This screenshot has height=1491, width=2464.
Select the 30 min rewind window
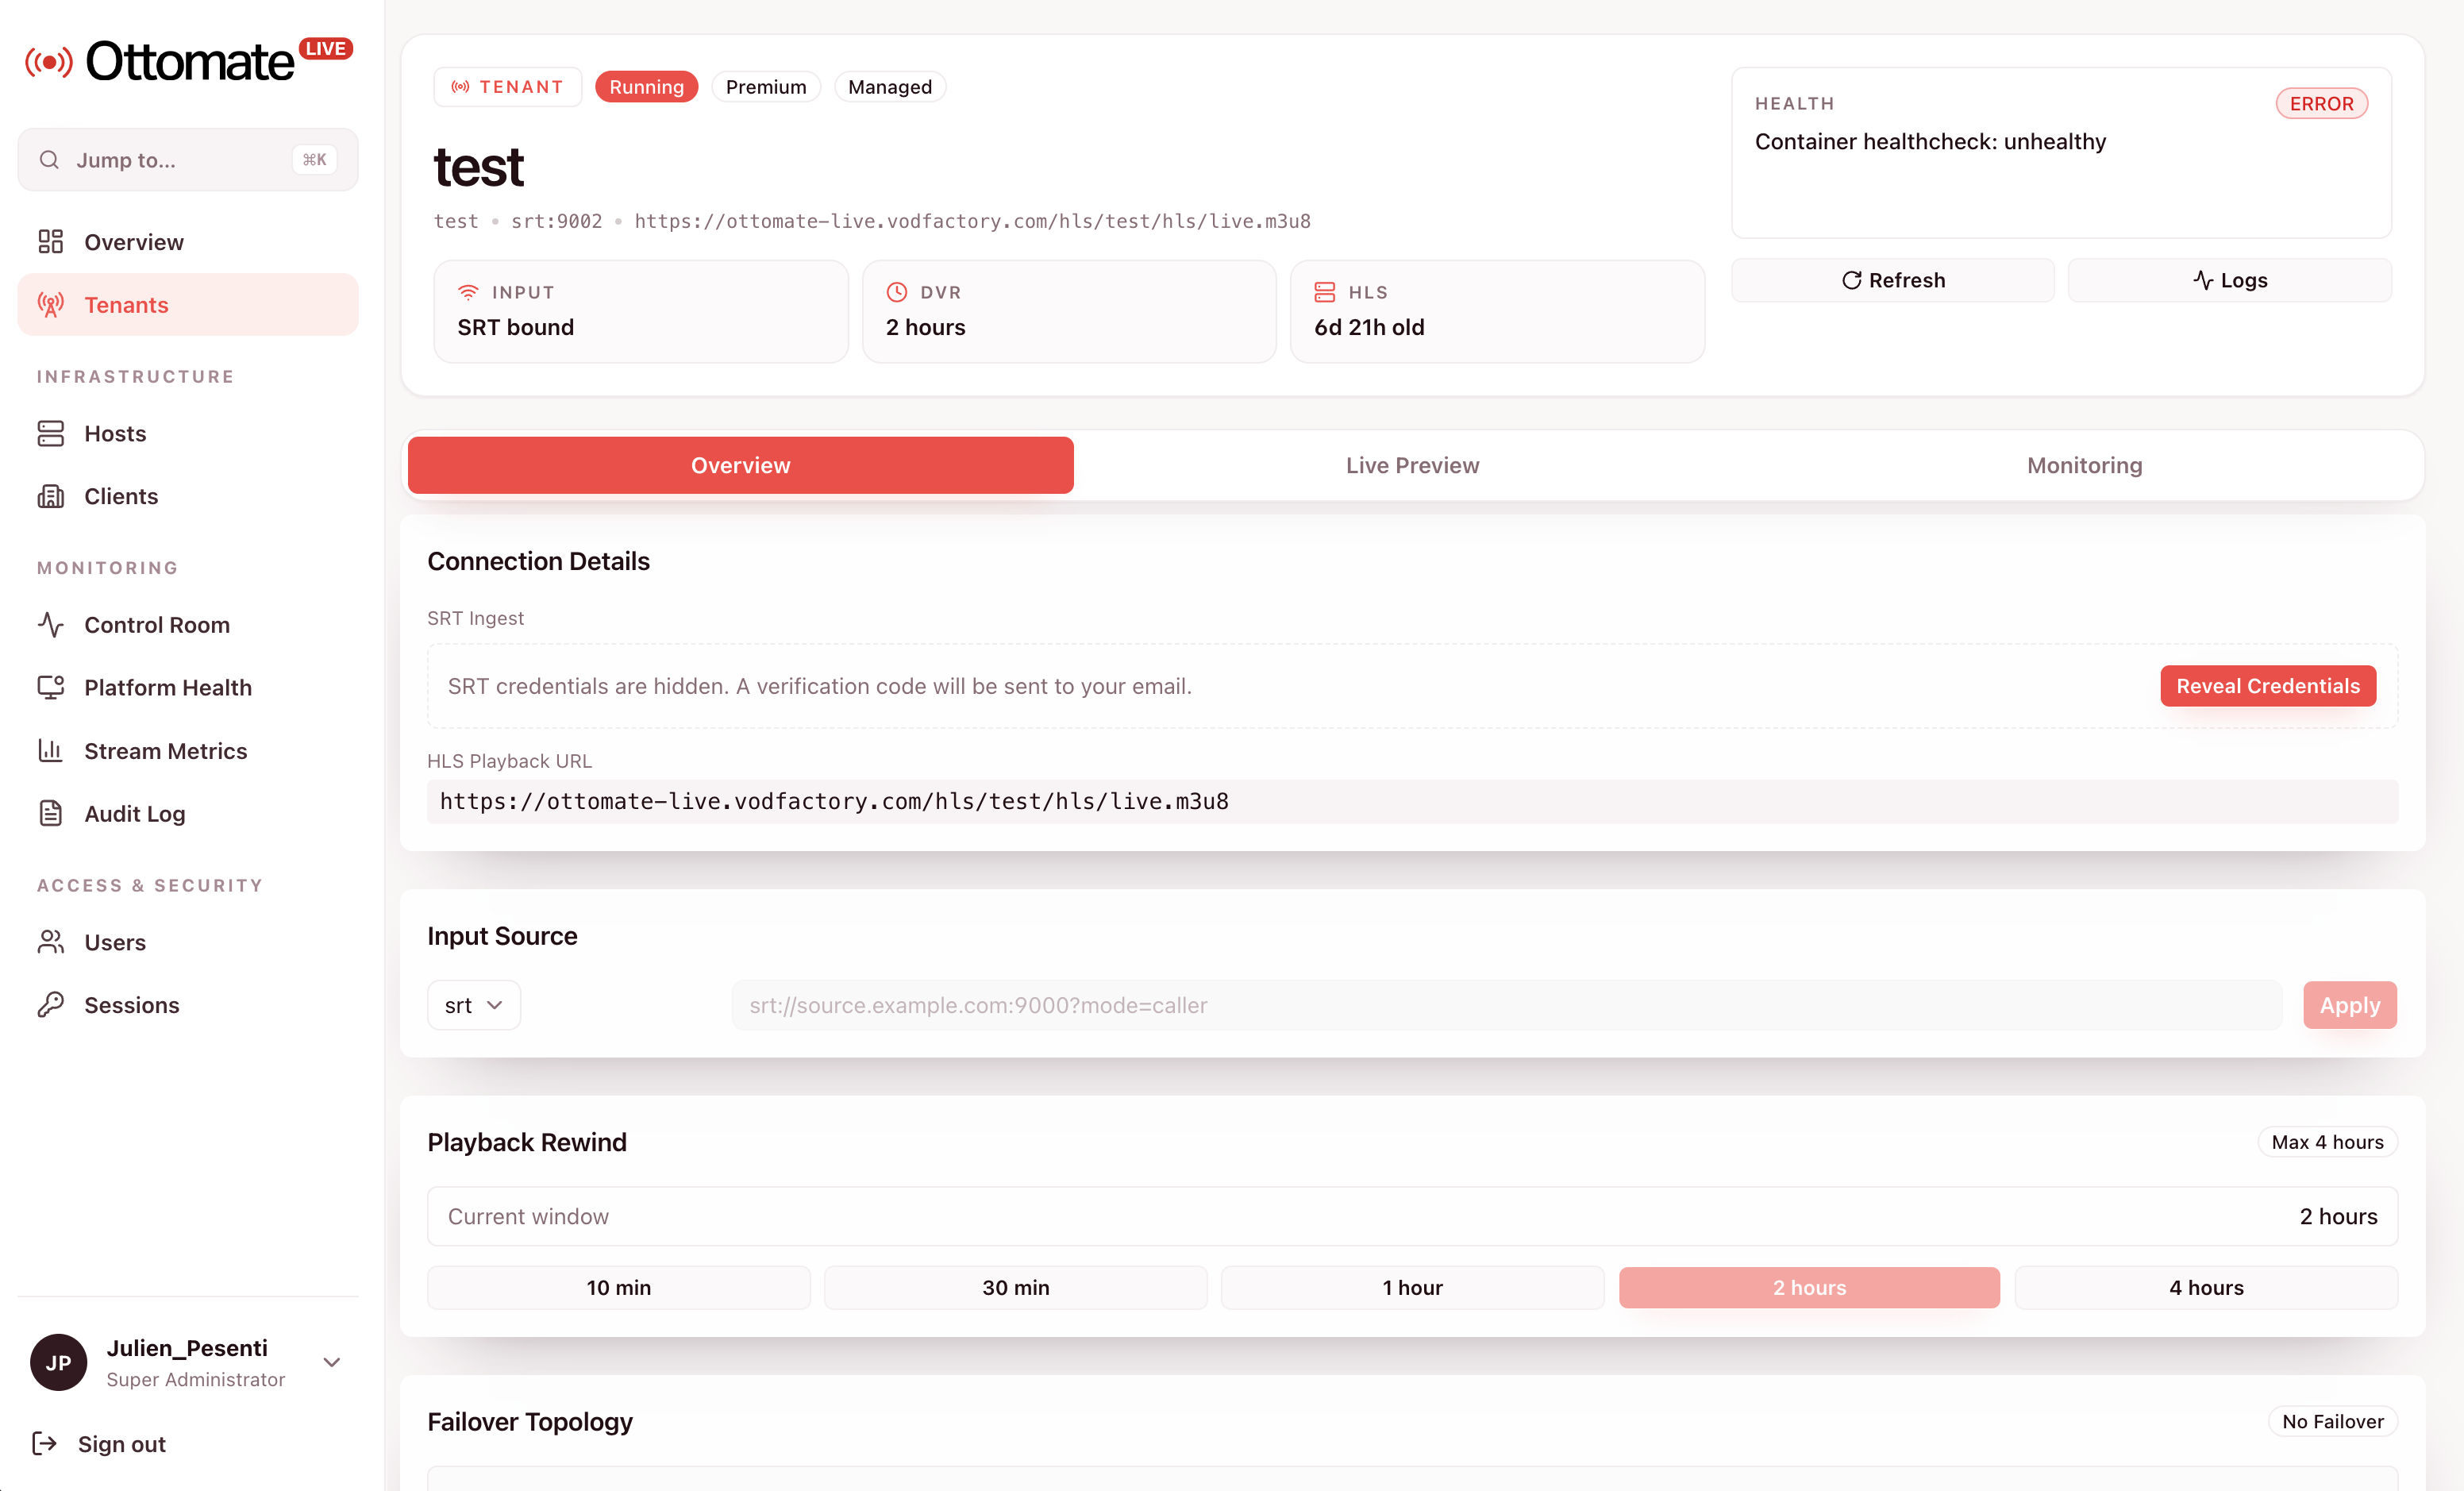(x=1016, y=1288)
